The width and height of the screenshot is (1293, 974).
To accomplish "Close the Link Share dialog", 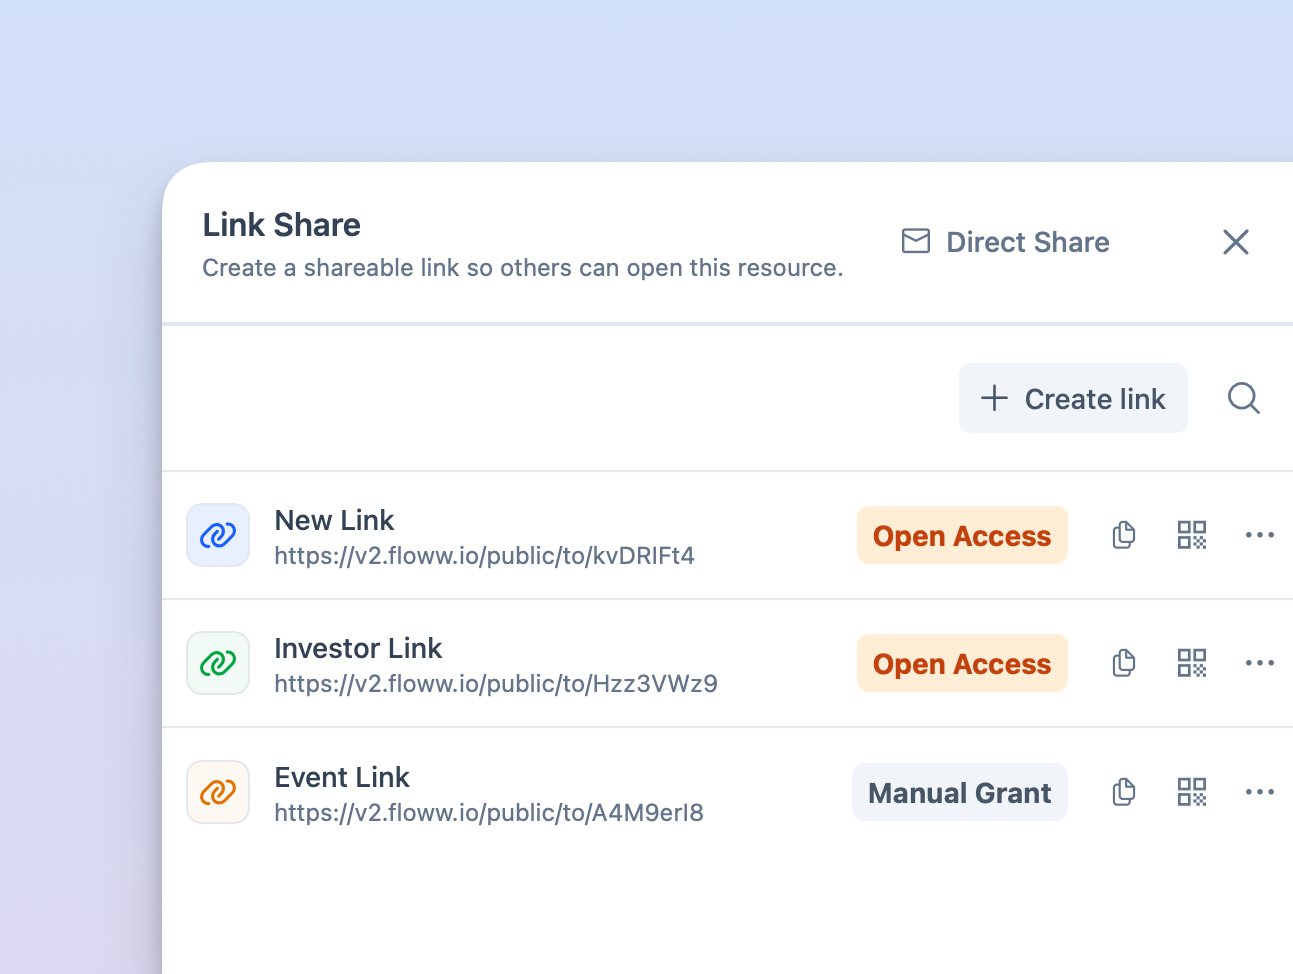I will click(x=1236, y=242).
